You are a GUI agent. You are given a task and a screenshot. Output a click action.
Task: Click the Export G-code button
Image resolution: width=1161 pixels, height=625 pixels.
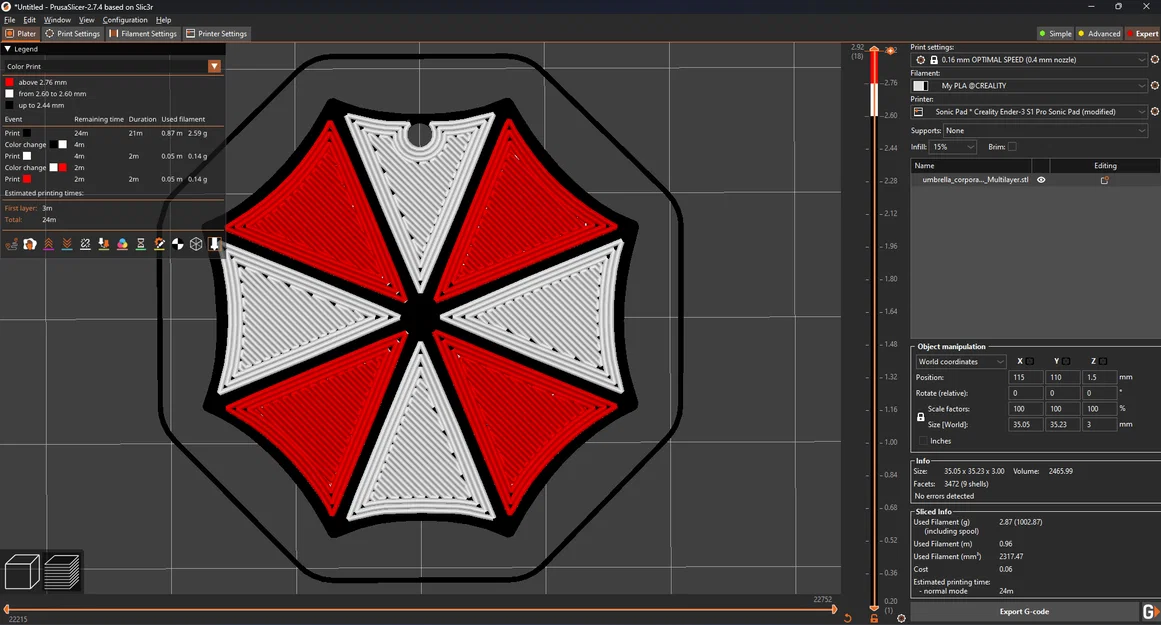pyautogui.click(x=1023, y=611)
